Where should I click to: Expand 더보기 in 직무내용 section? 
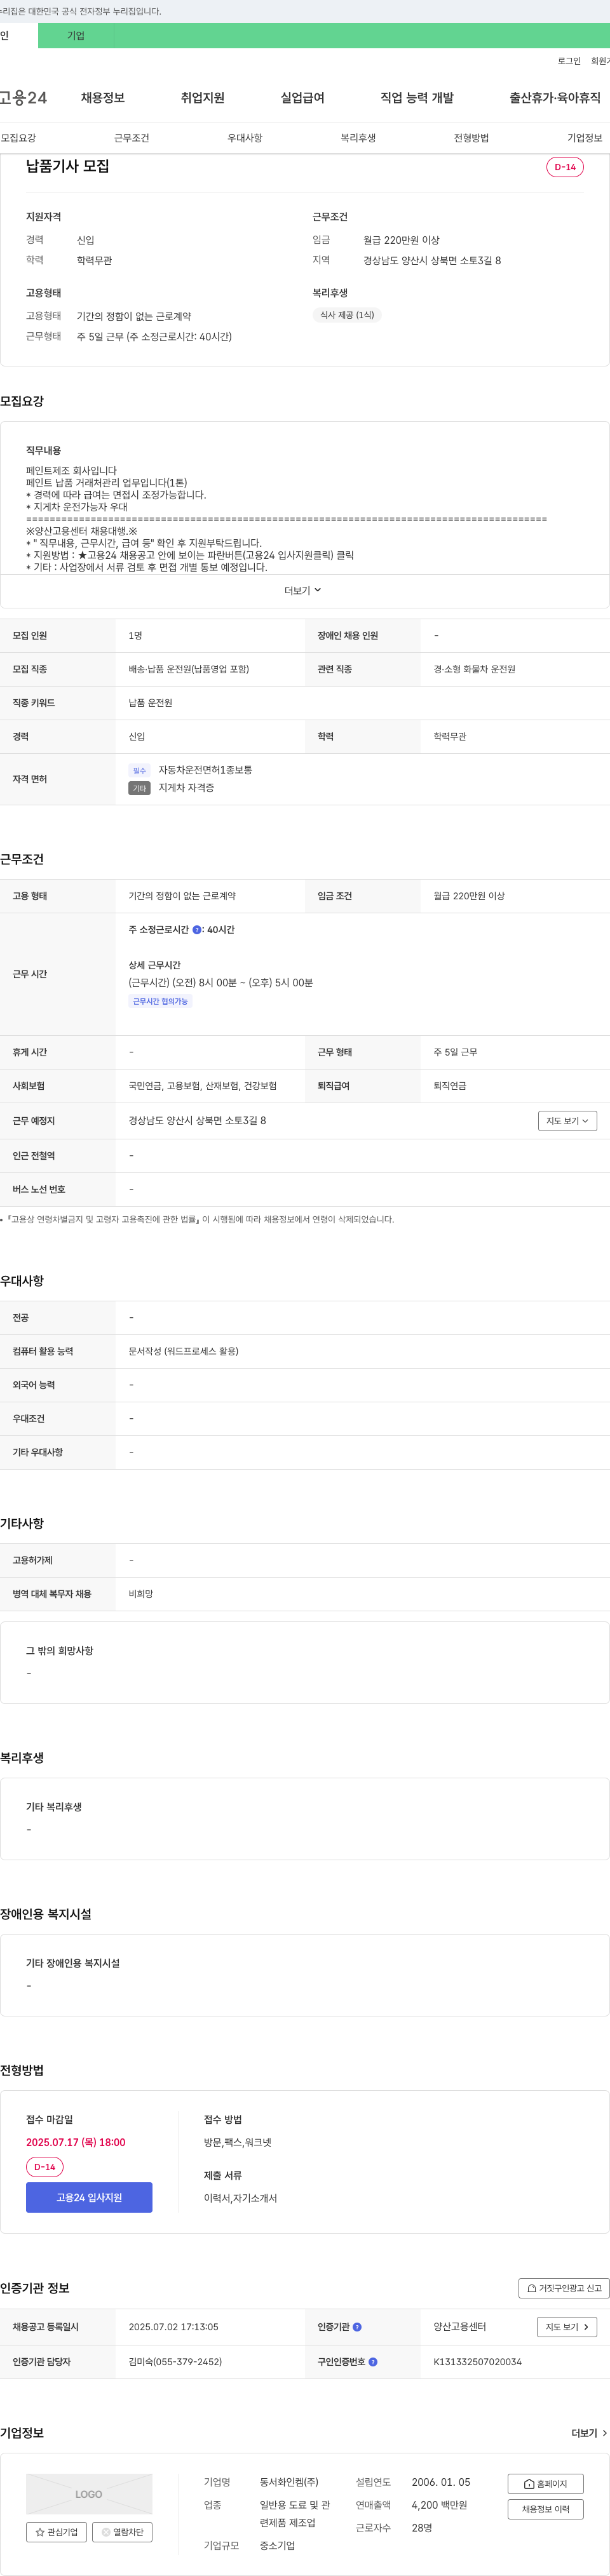[x=303, y=591]
